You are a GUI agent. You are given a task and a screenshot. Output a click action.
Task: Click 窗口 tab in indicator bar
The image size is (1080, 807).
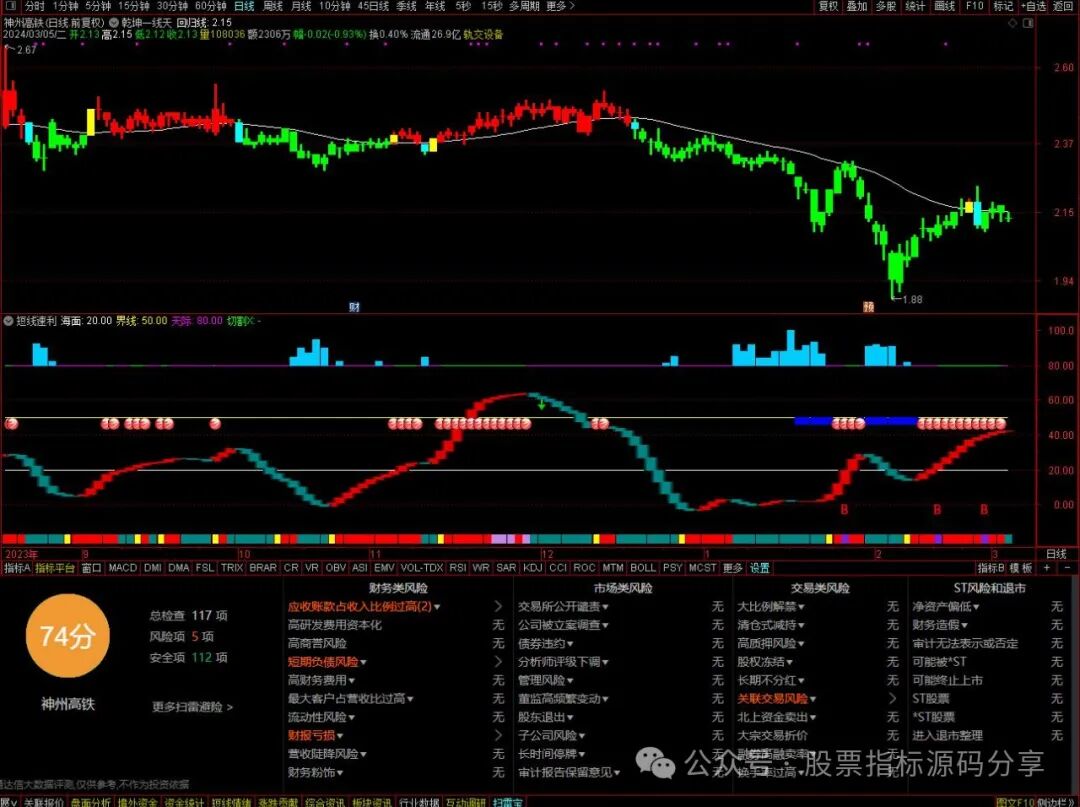[x=92, y=567]
